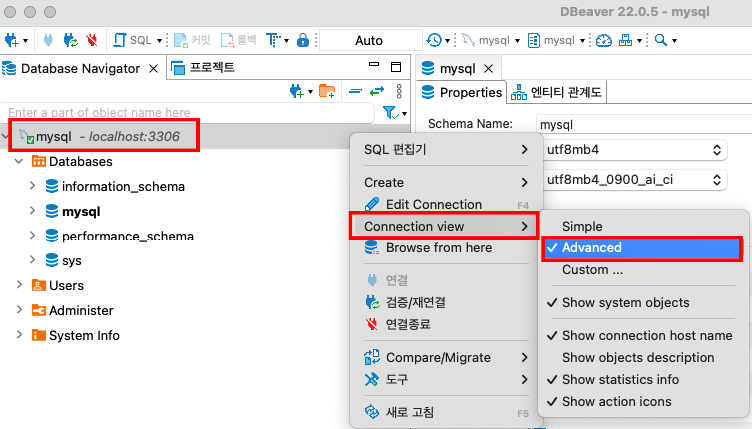This screenshot has height=429, width=752.
Task: Click the object name filter field
Action: point(187,113)
